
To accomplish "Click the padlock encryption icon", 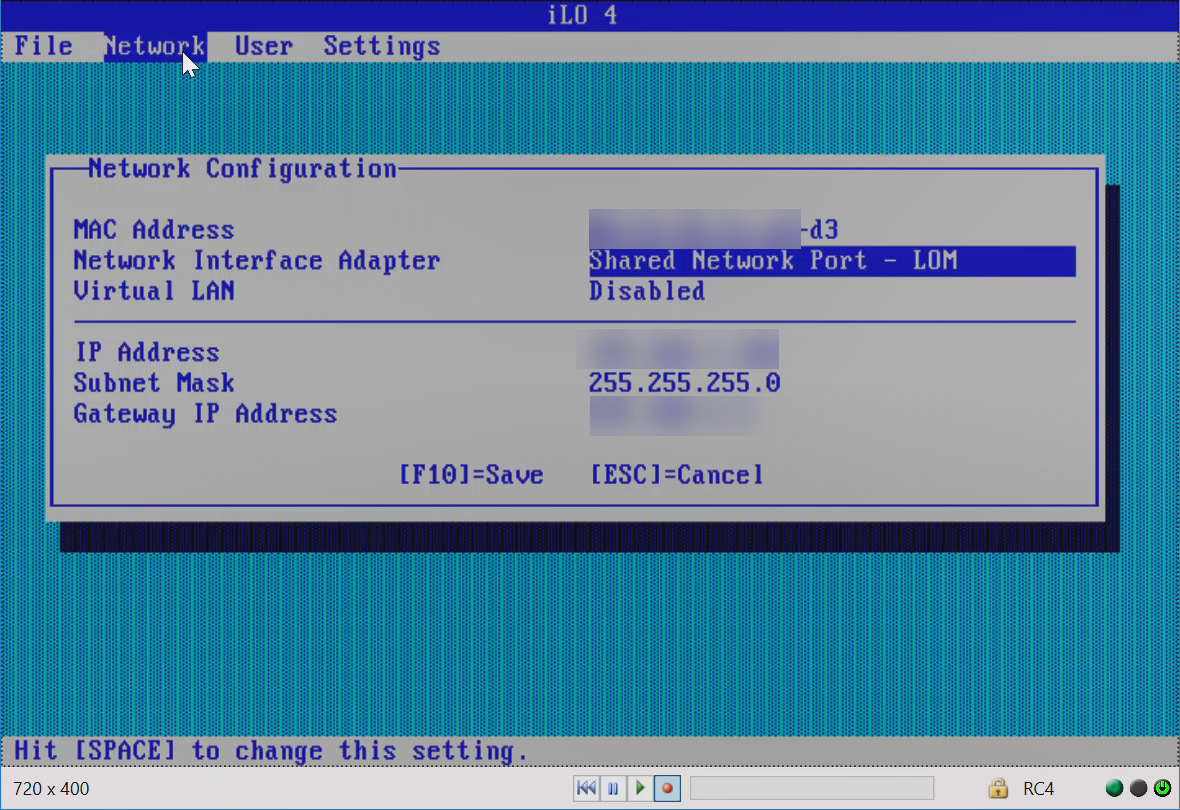I will click(998, 788).
